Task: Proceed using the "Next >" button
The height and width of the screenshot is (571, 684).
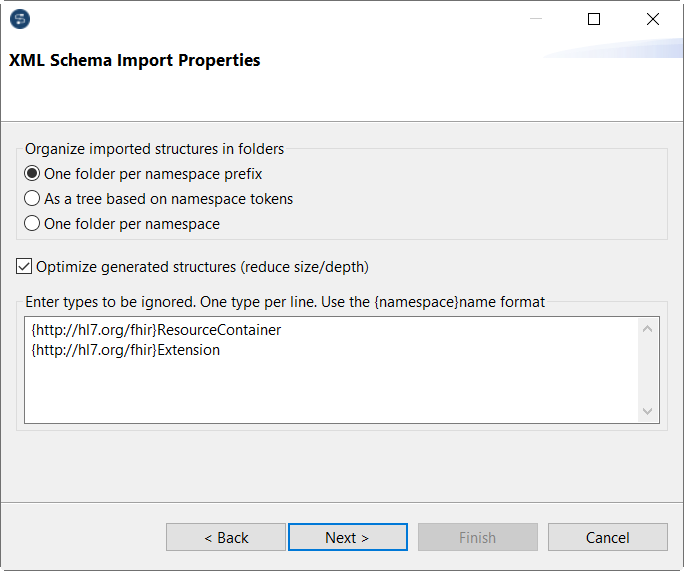Action: (x=347, y=537)
